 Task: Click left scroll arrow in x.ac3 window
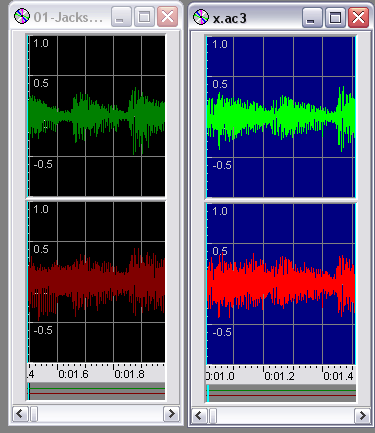(199, 416)
